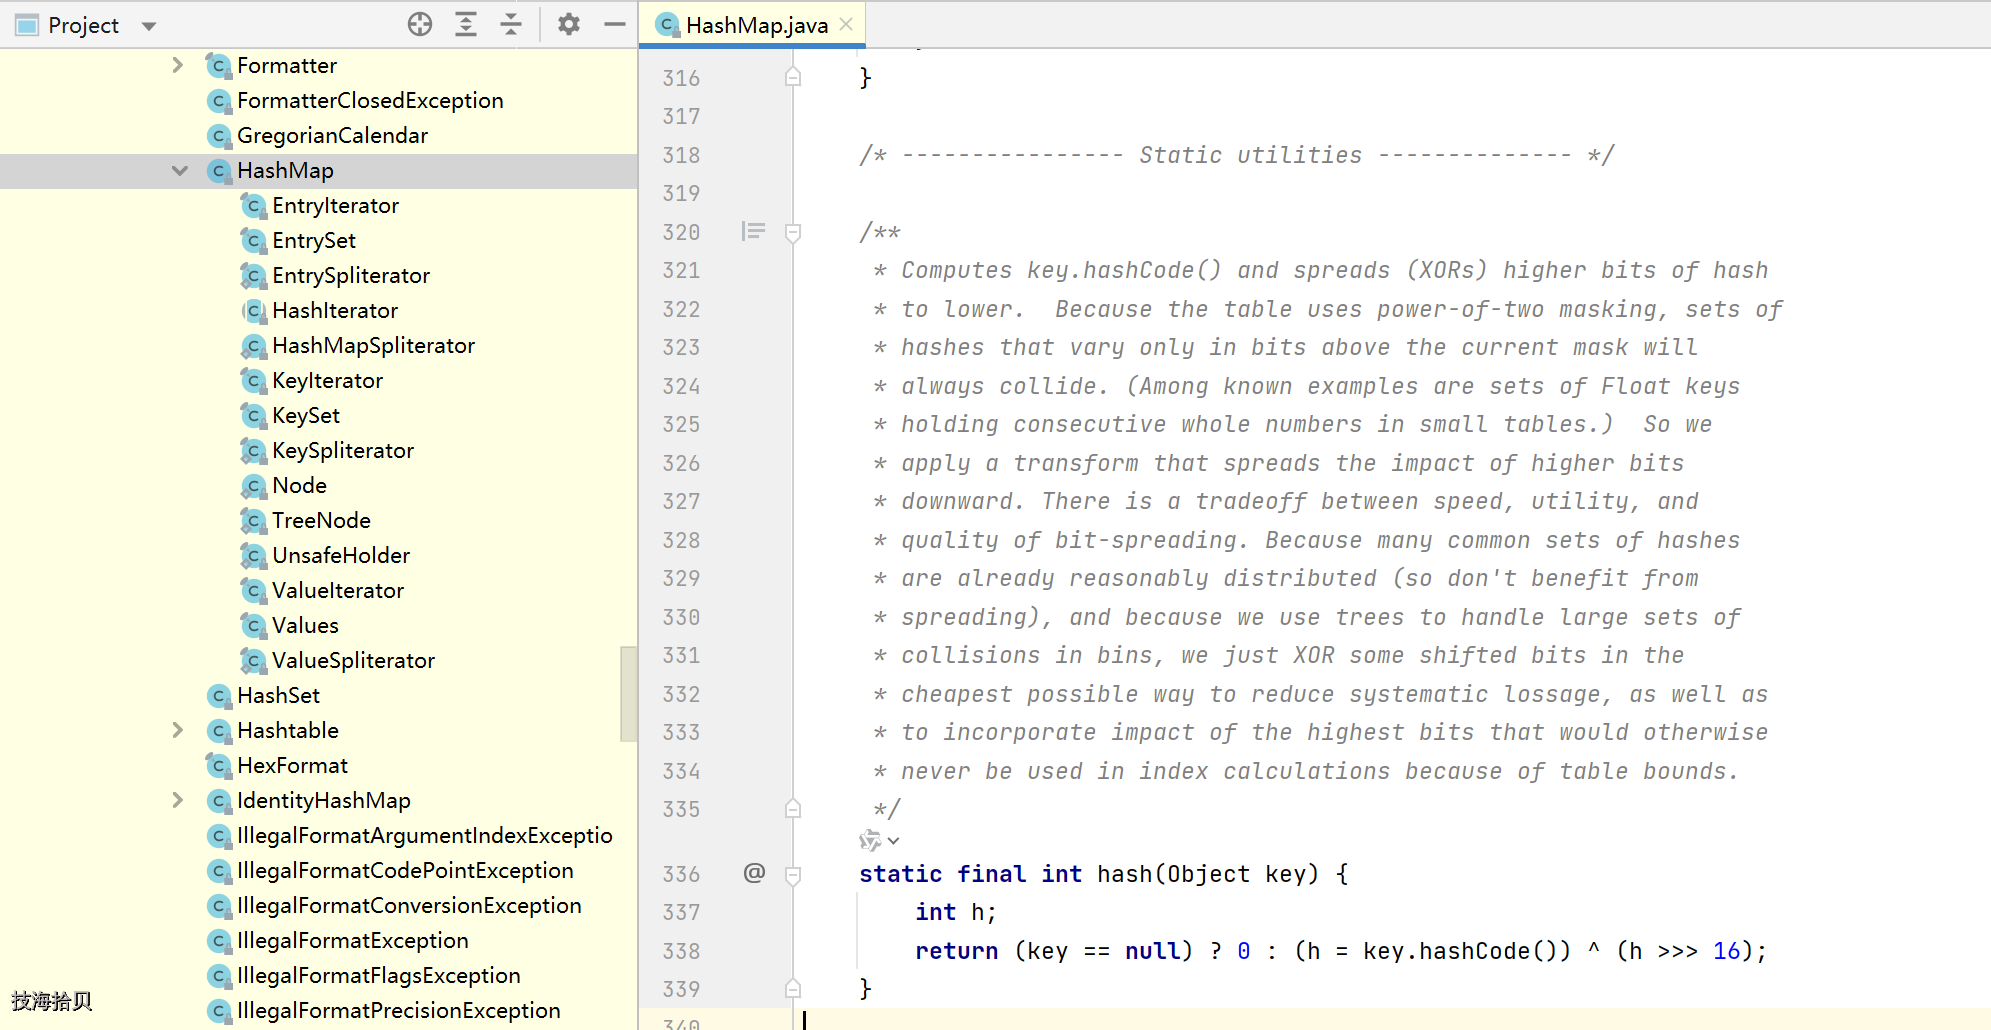This screenshot has height=1030, width=1991.
Task: Select FormatterClosedException in the project tree
Action: [x=370, y=100]
